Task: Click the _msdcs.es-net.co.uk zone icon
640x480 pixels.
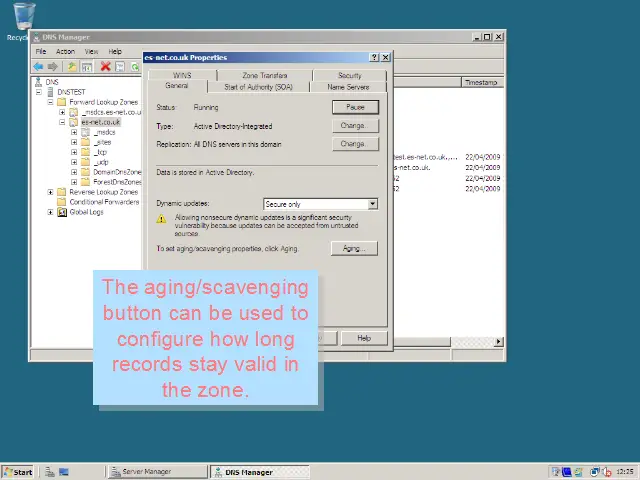Action: point(73,112)
